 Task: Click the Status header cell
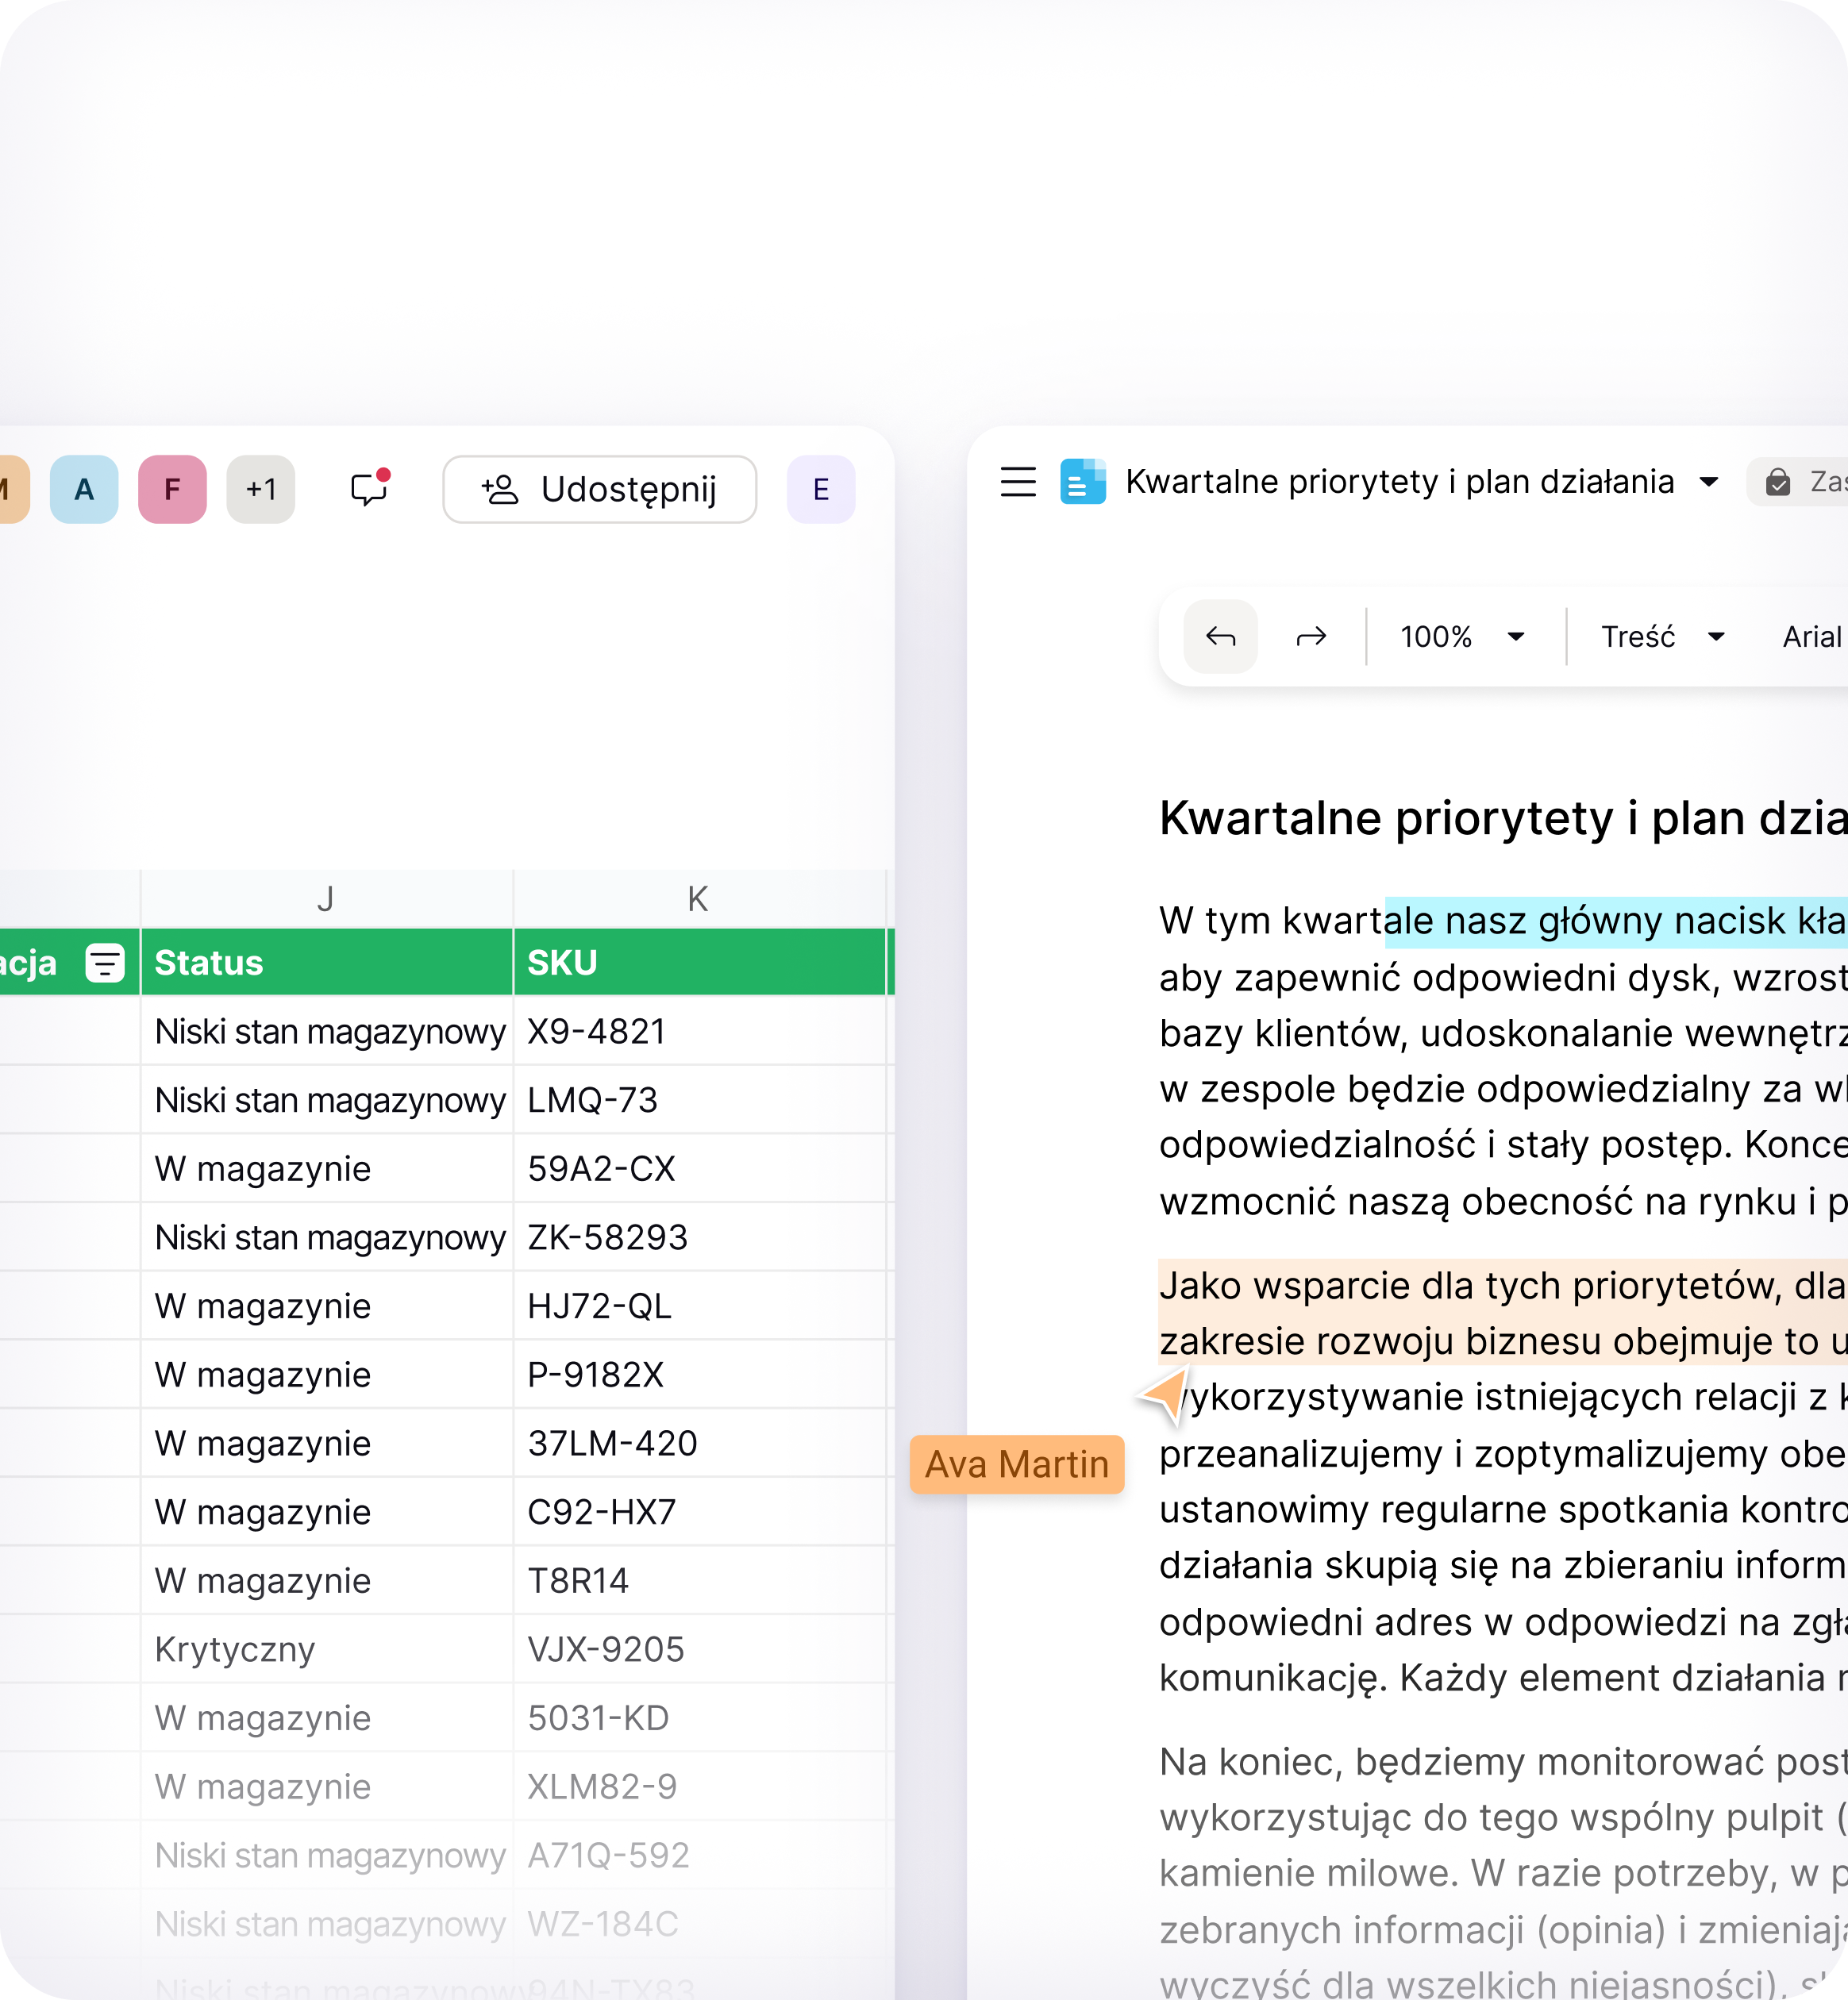[x=326, y=962]
